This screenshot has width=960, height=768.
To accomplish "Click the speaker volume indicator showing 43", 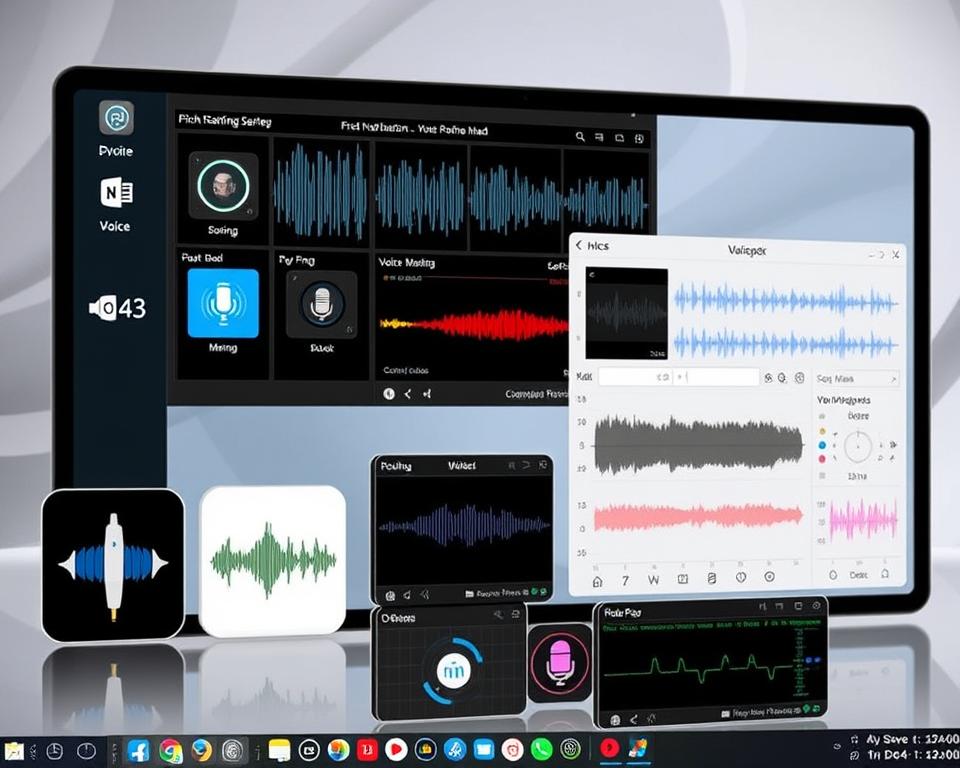I will point(117,309).
